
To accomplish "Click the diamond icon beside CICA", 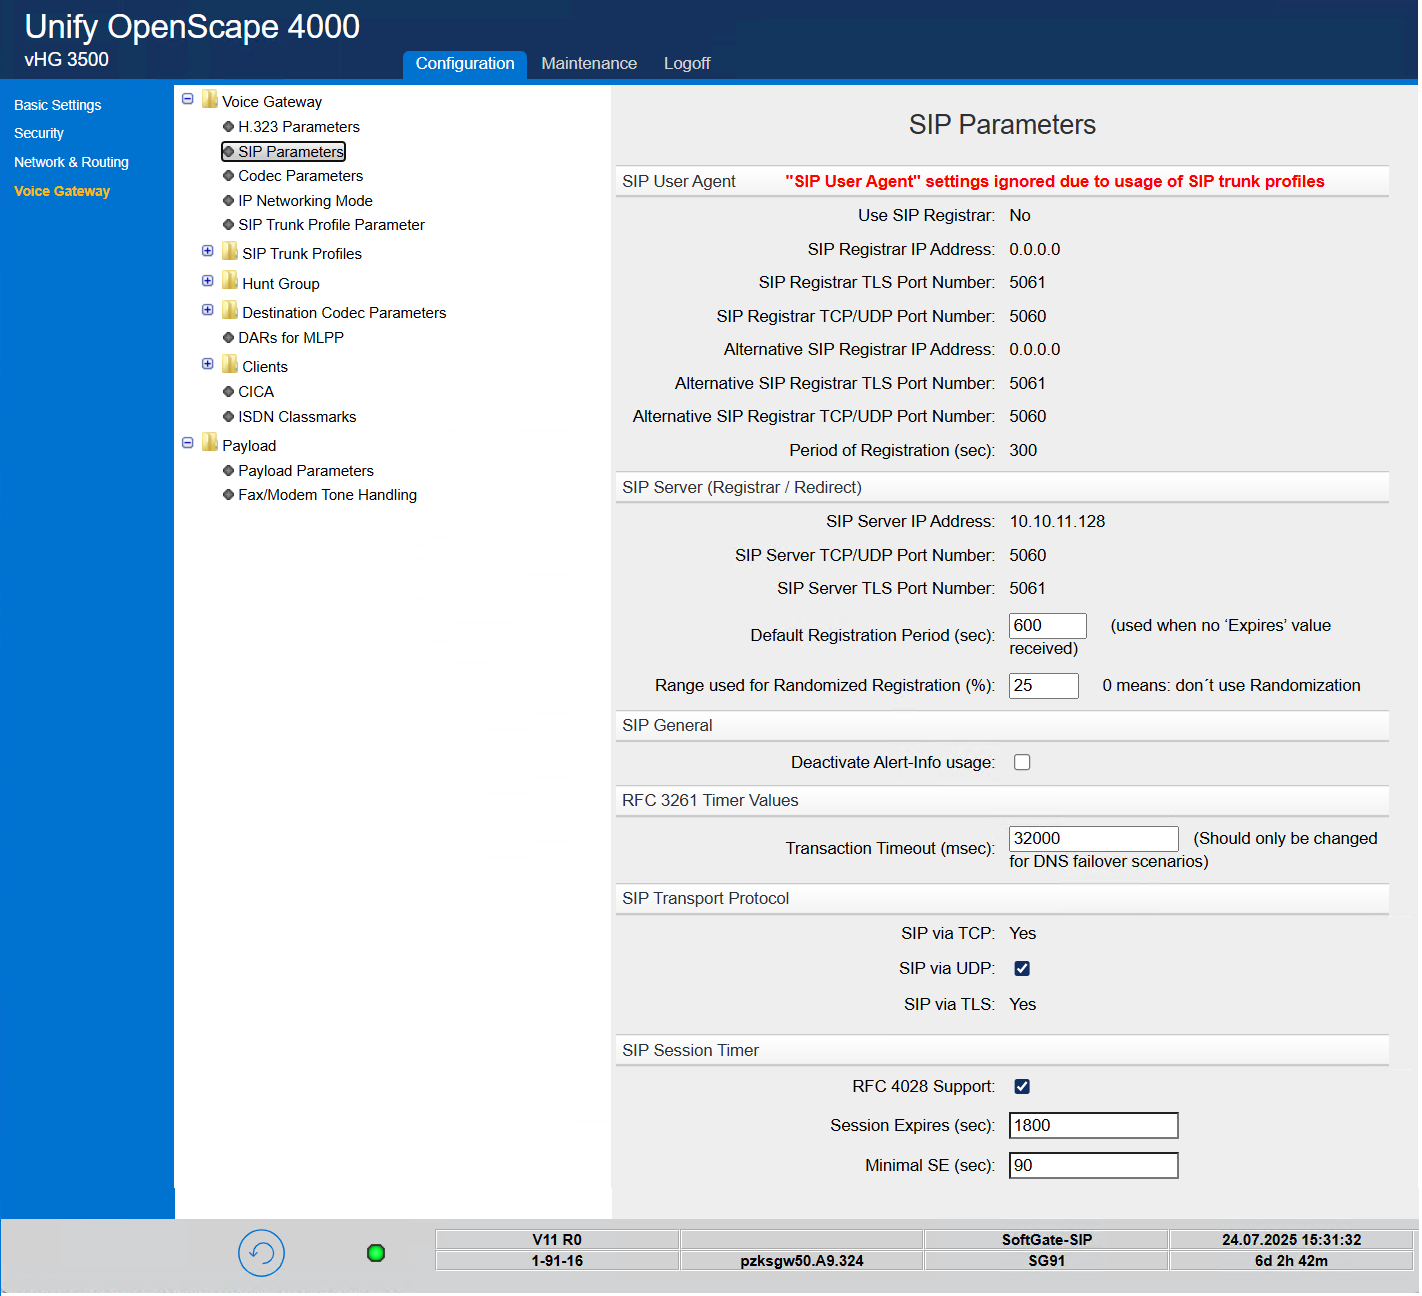I will (x=228, y=391).
